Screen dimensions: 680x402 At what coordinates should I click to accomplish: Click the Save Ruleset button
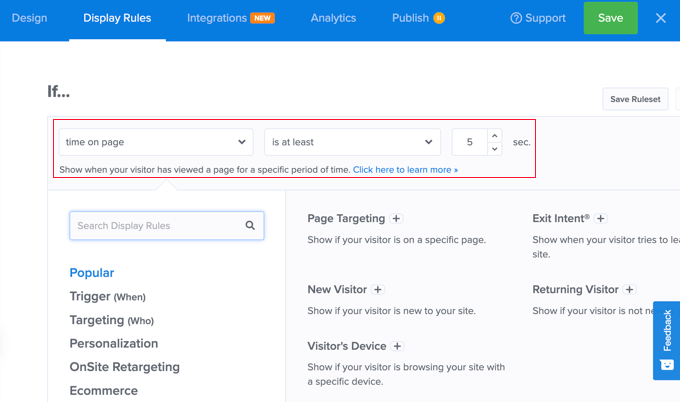pos(635,99)
